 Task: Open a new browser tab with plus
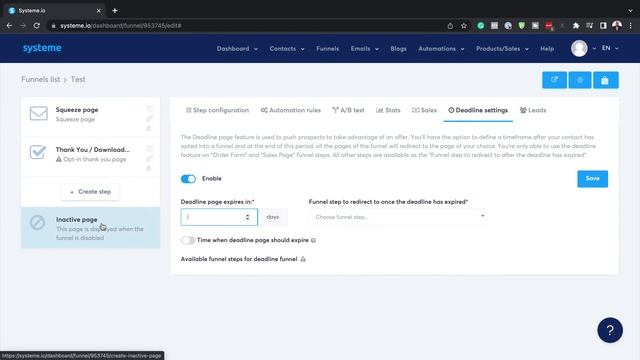[115, 11]
